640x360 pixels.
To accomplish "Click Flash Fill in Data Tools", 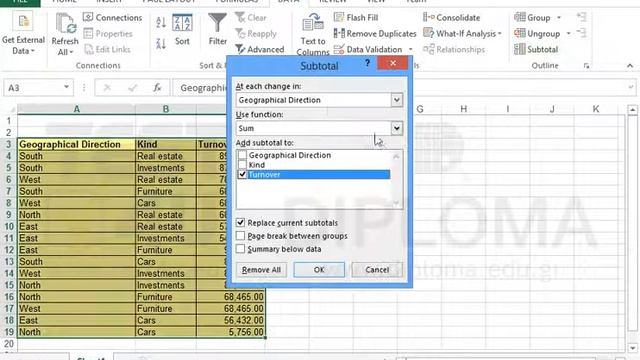I will (356, 18).
